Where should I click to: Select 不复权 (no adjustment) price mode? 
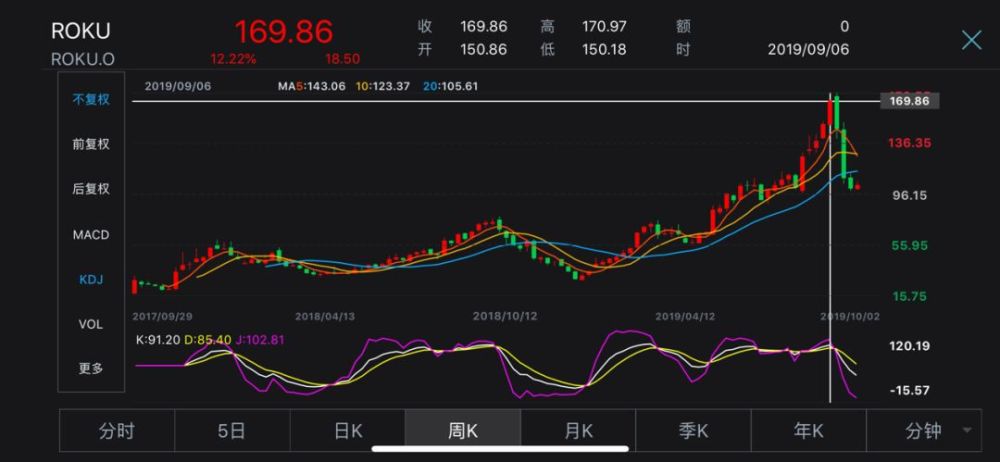pos(91,100)
